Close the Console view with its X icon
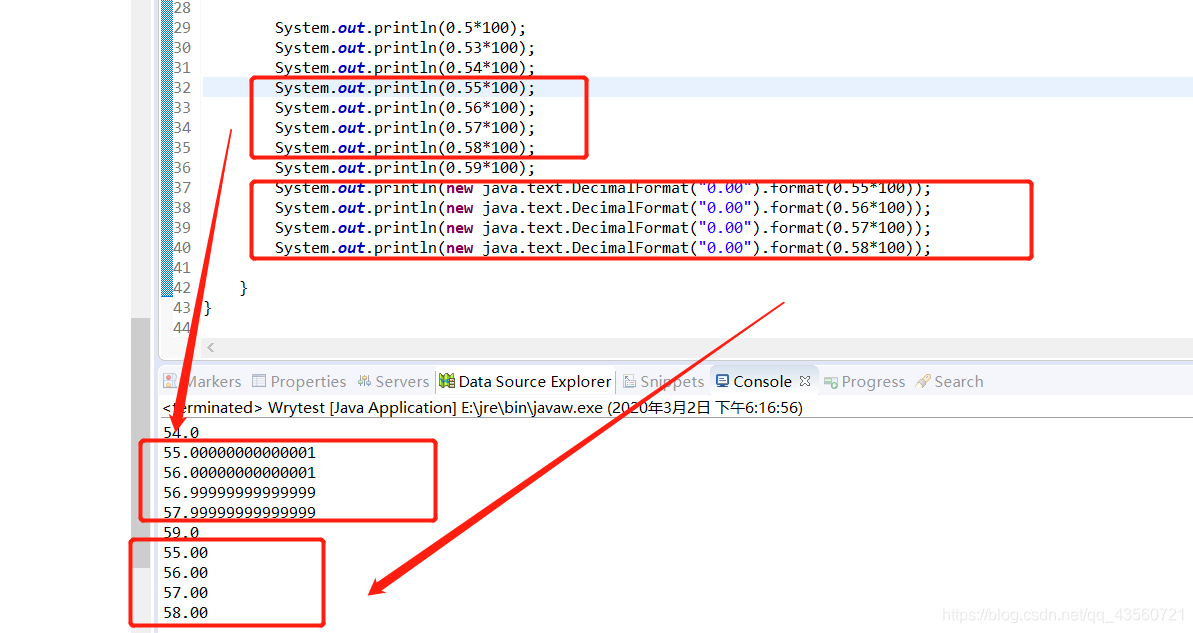This screenshot has width=1193, height=633. 804,381
